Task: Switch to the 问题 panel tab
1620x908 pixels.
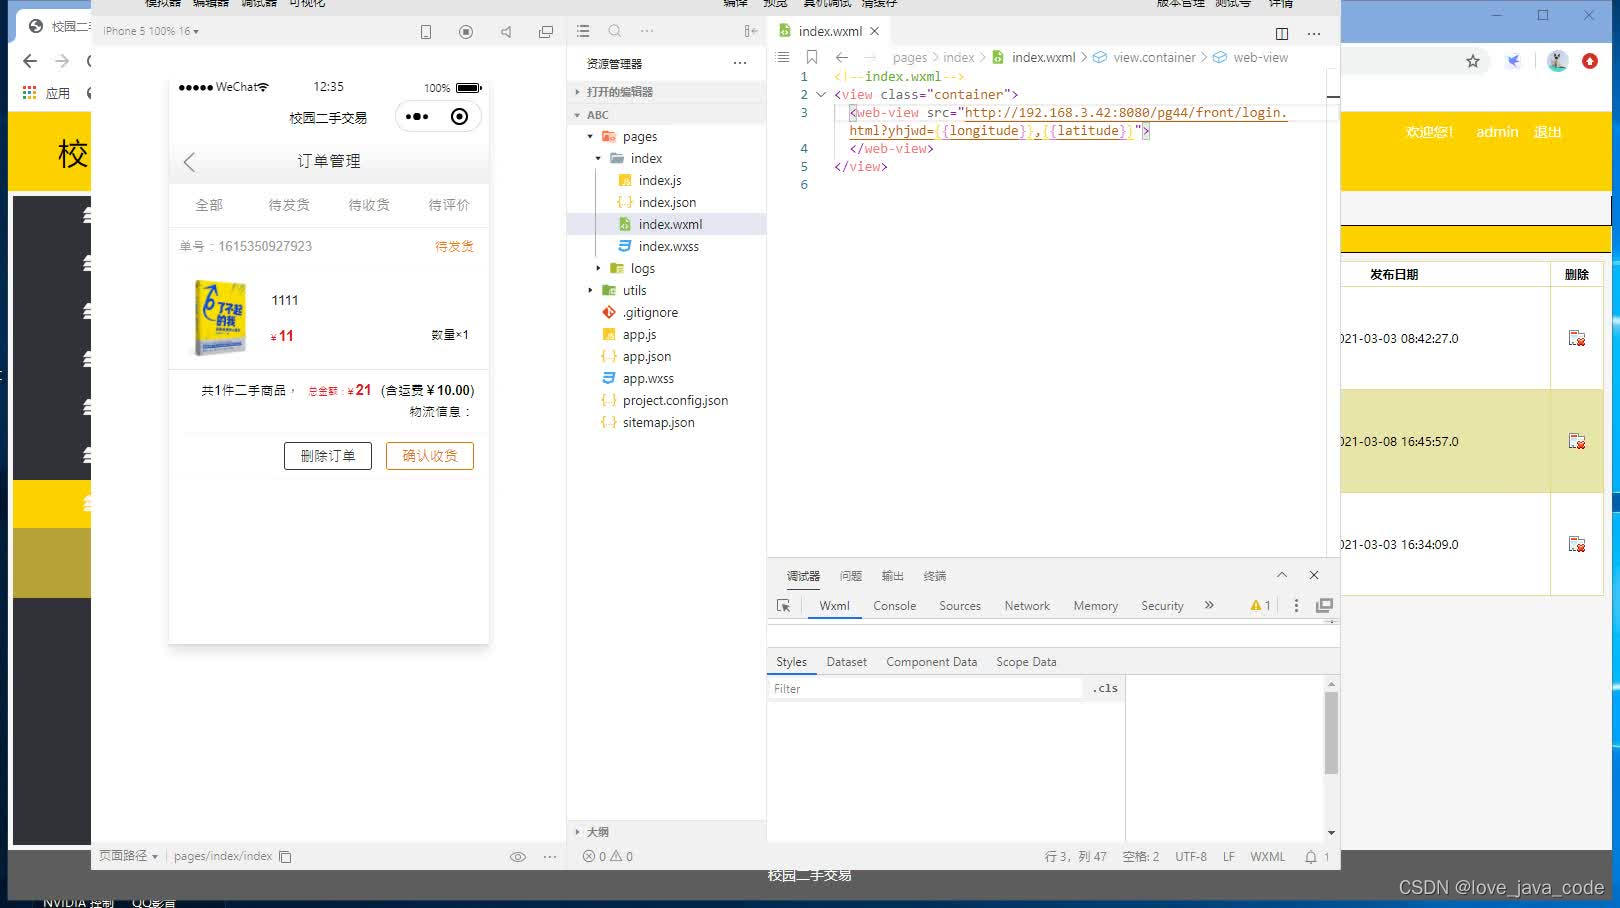Action: (851, 576)
